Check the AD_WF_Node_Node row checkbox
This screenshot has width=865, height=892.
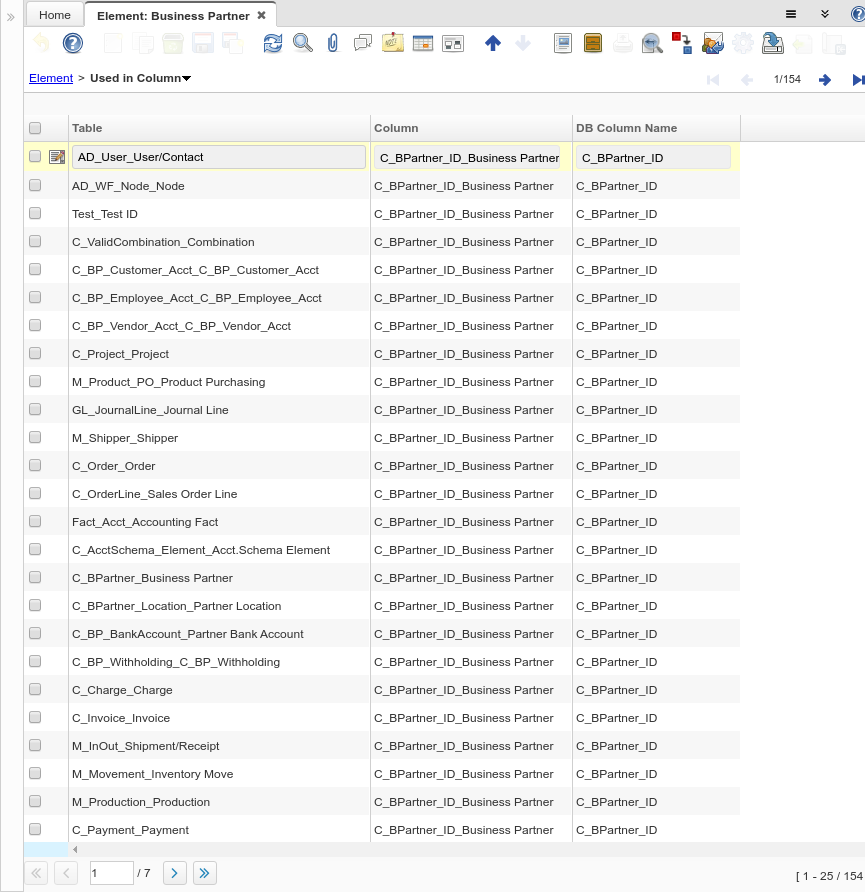point(35,186)
